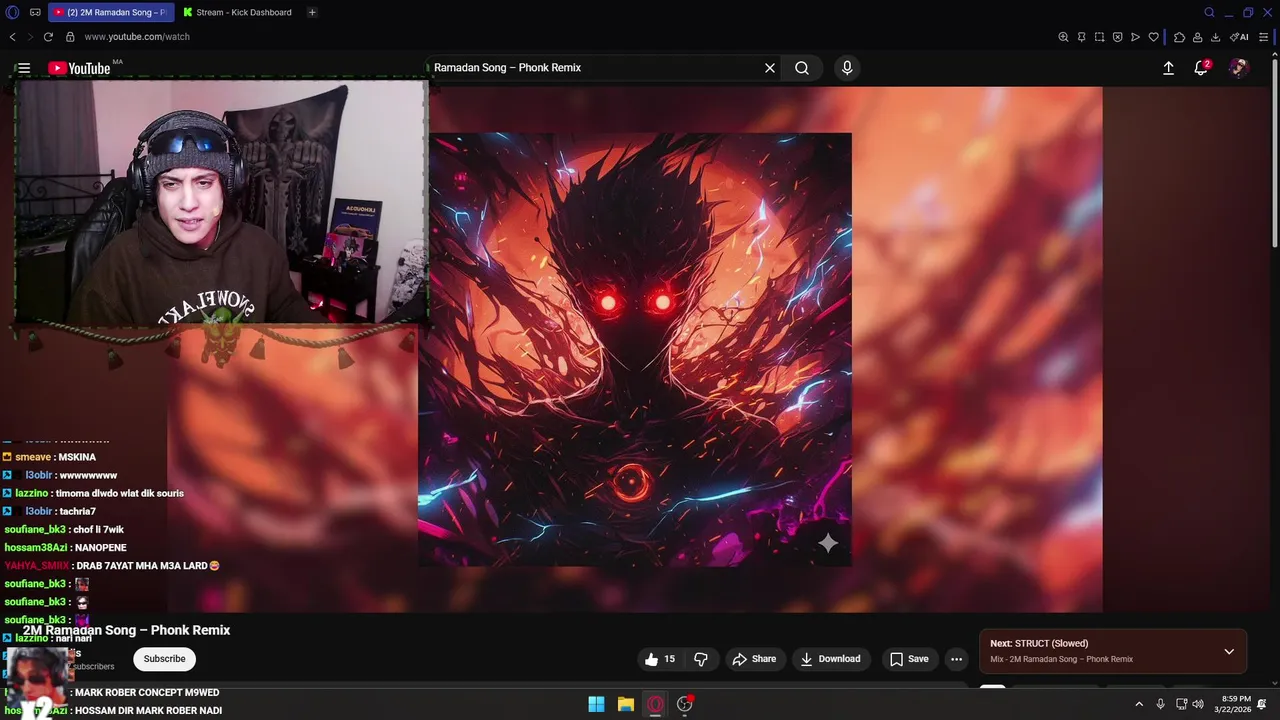Screen dimensions: 1280x720
Task: Show site security lock information
Action: point(70,37)
